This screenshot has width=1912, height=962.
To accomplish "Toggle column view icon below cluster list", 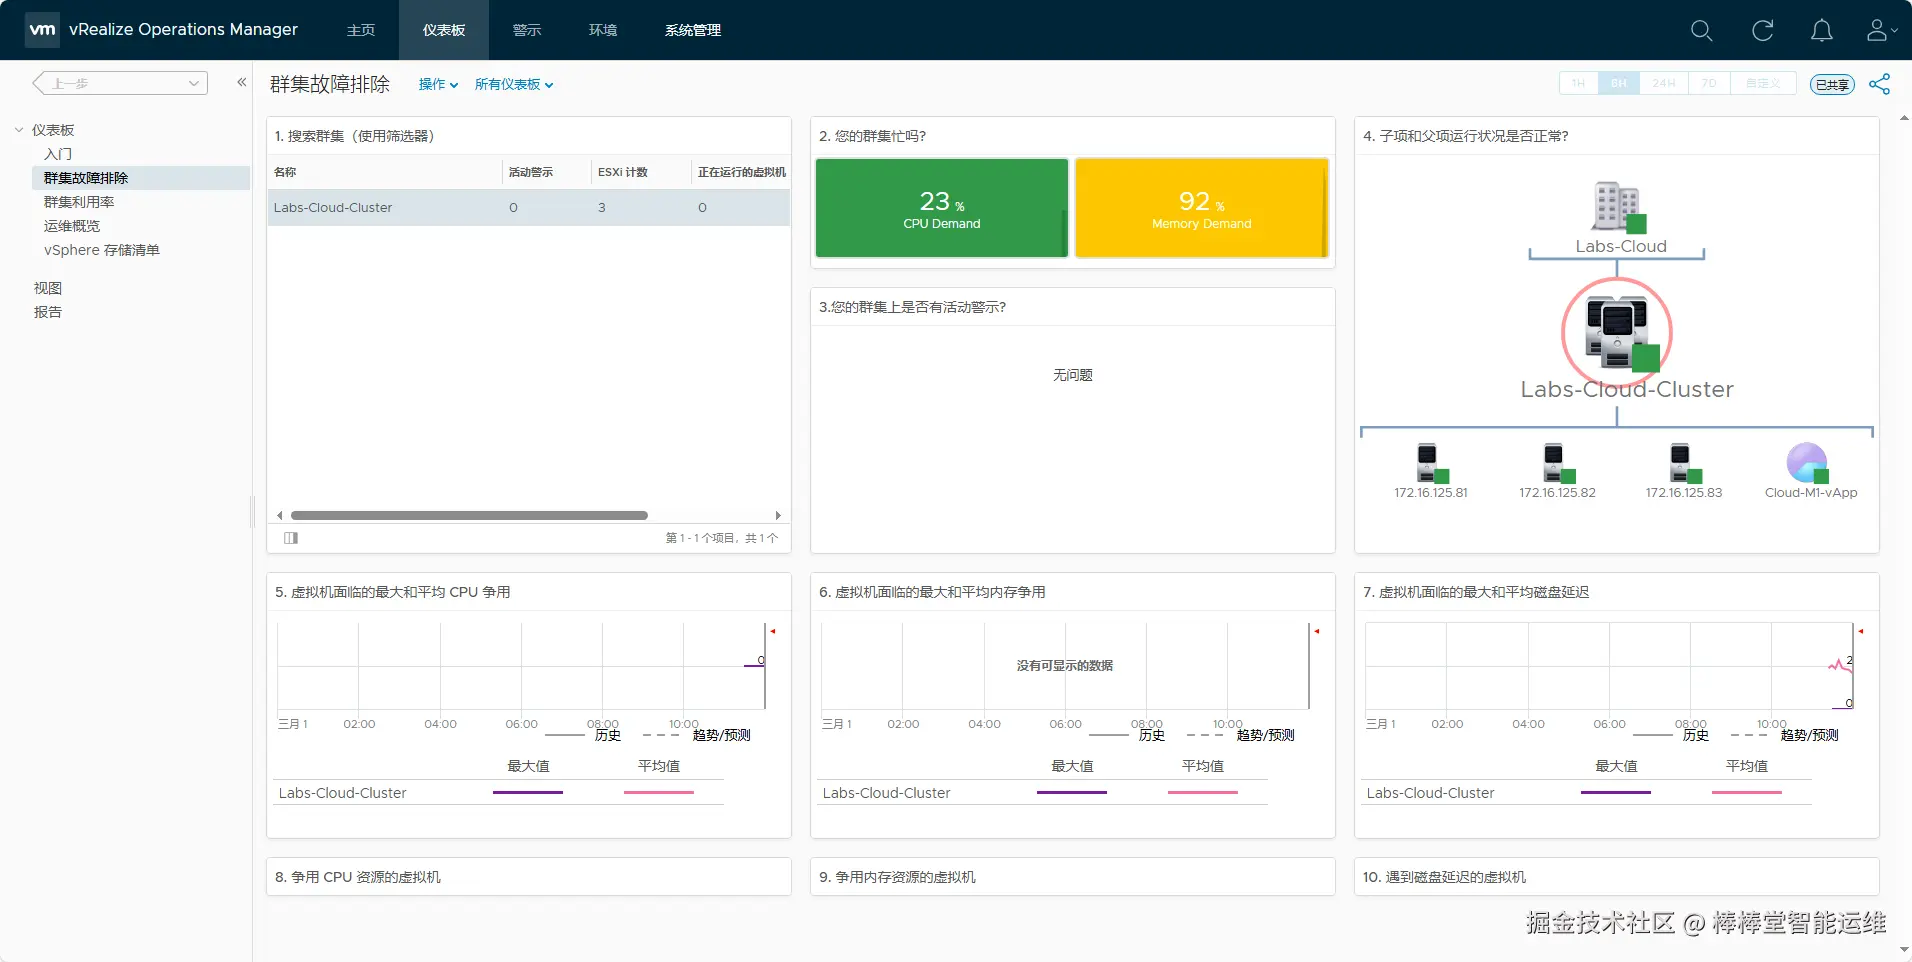I will [291, 538].
